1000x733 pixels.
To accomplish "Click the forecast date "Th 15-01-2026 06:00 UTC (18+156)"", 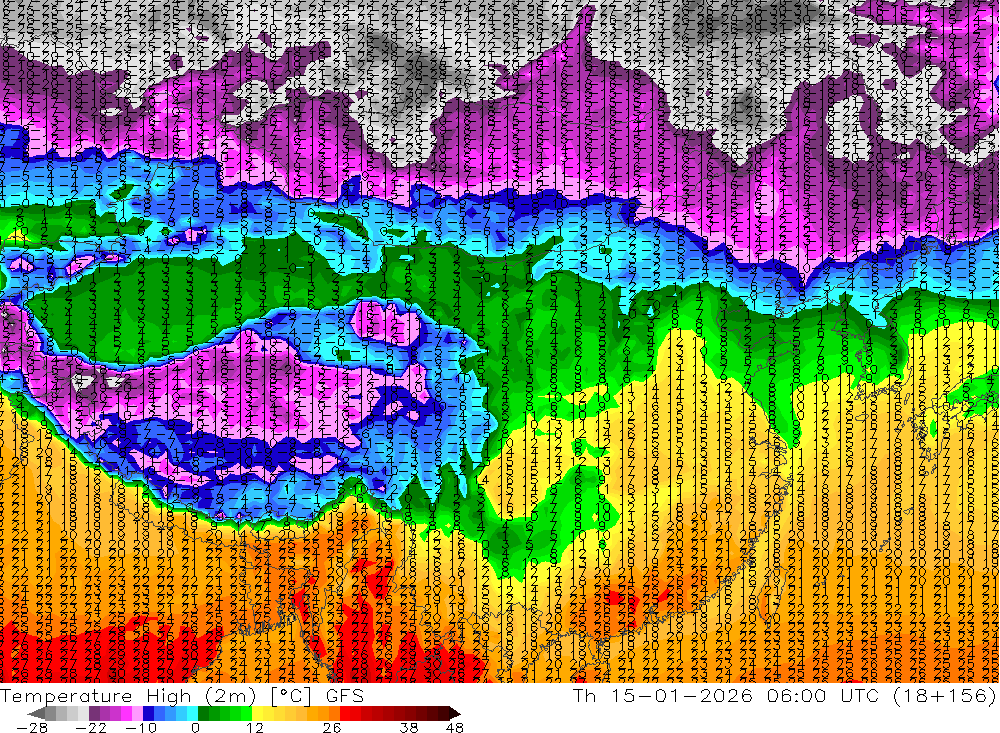I will pyautogui.click(x=784, y=695).
